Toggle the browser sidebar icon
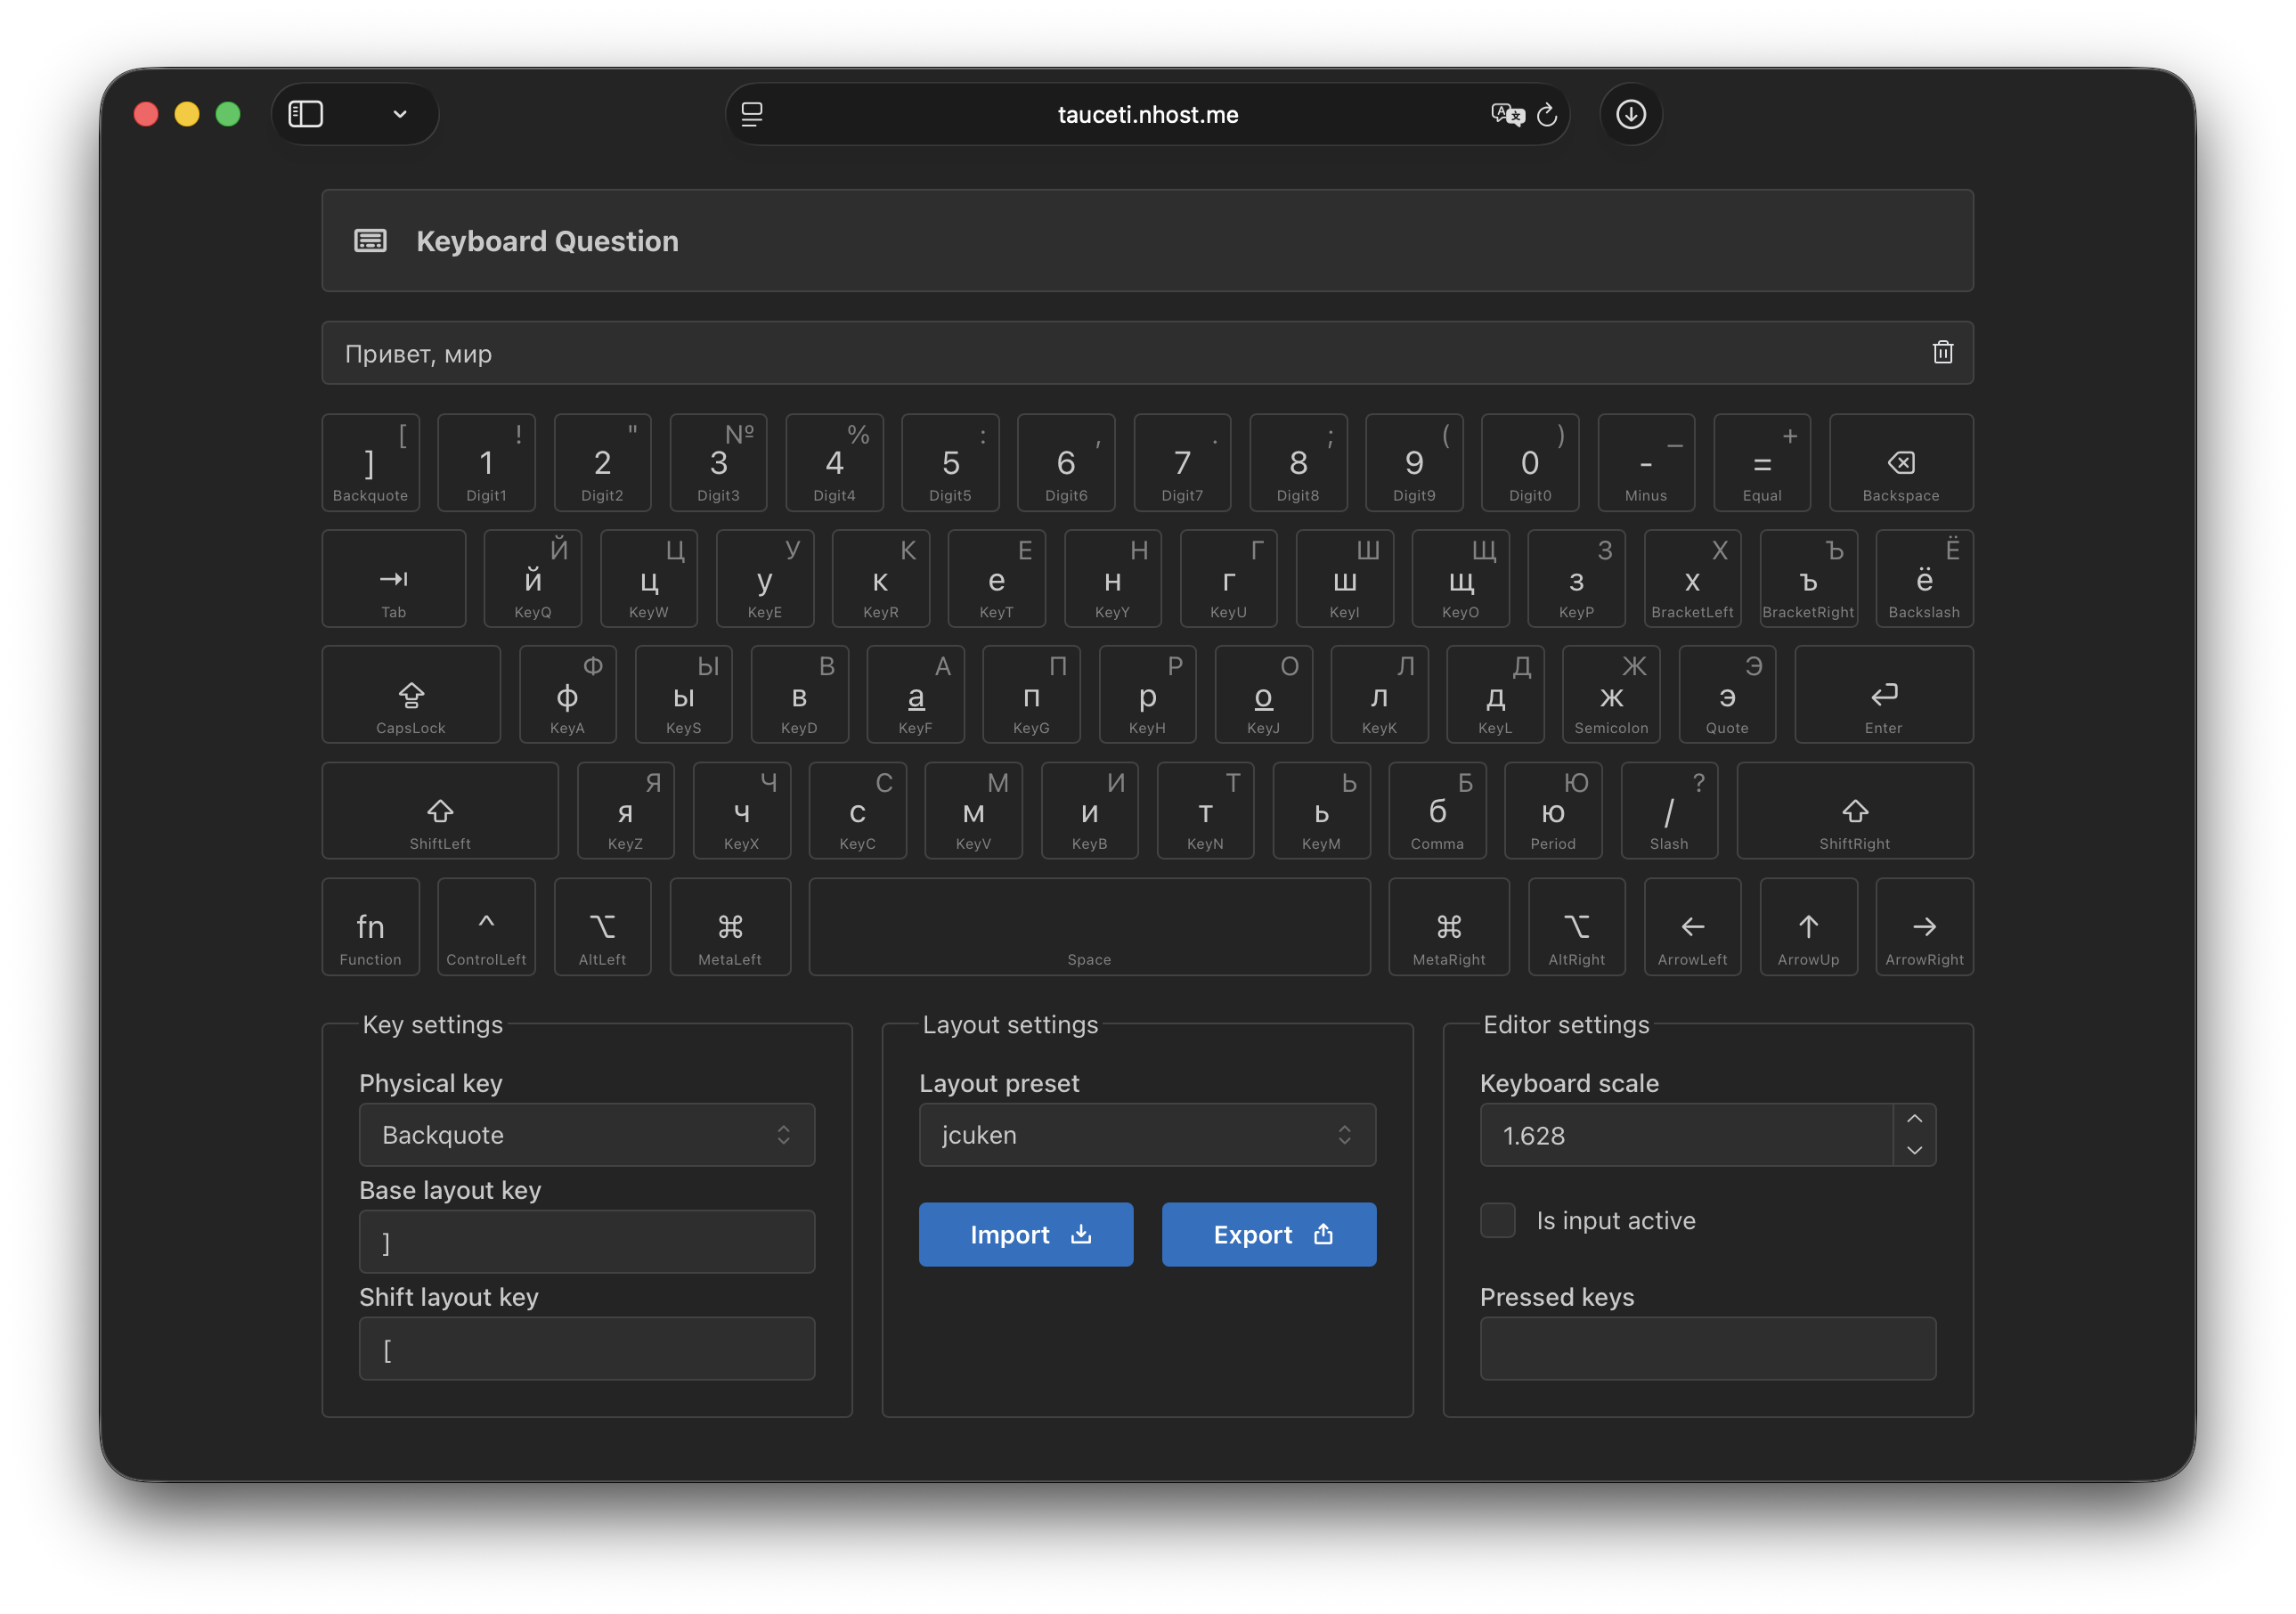 [x=306, y=114]
